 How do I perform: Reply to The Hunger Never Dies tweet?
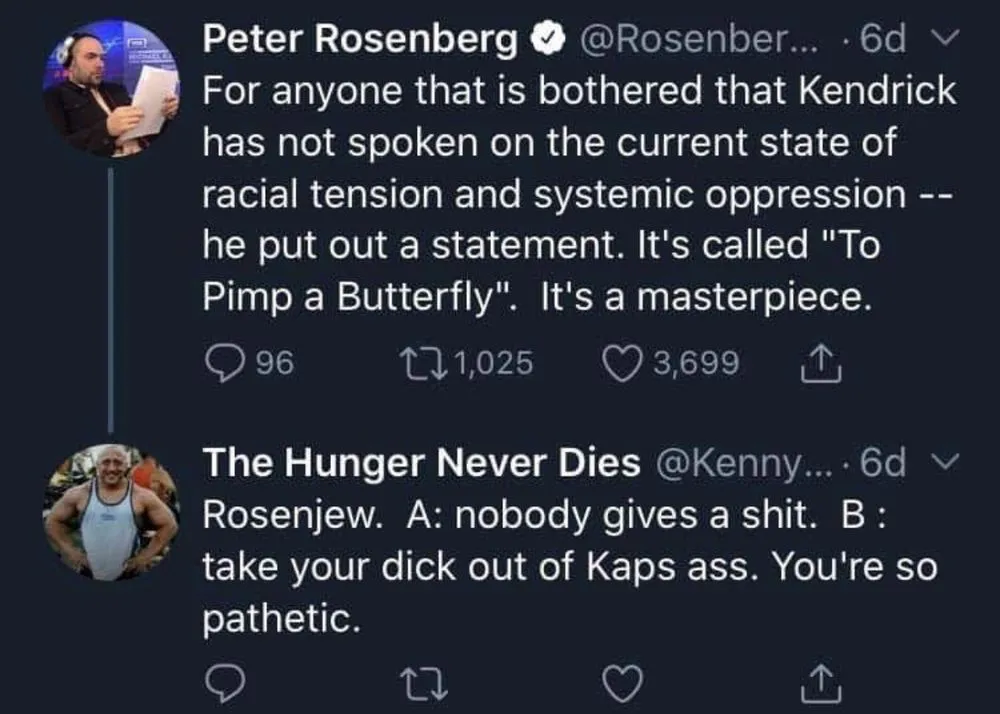[223, 682]
